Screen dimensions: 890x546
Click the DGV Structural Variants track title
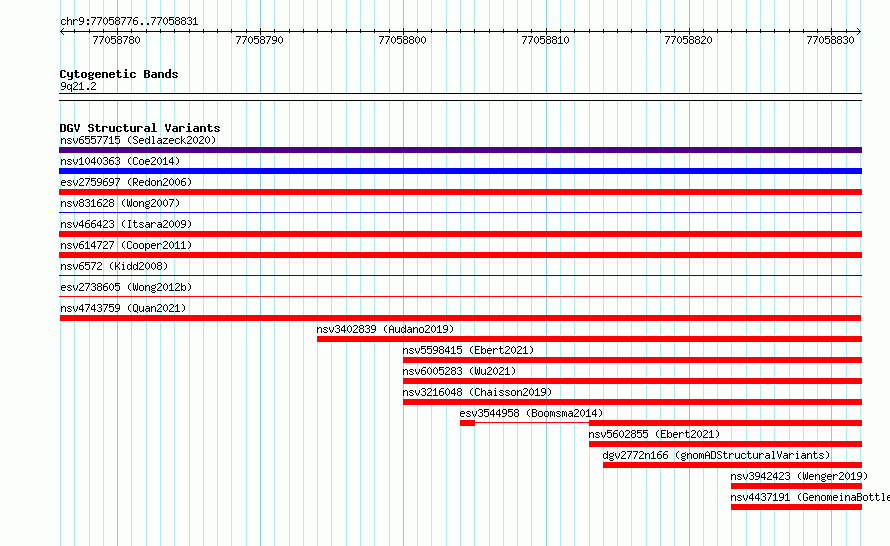[140, 128]
